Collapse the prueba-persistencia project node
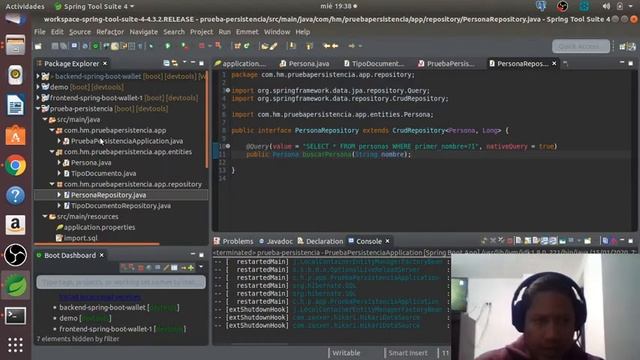 38,109
